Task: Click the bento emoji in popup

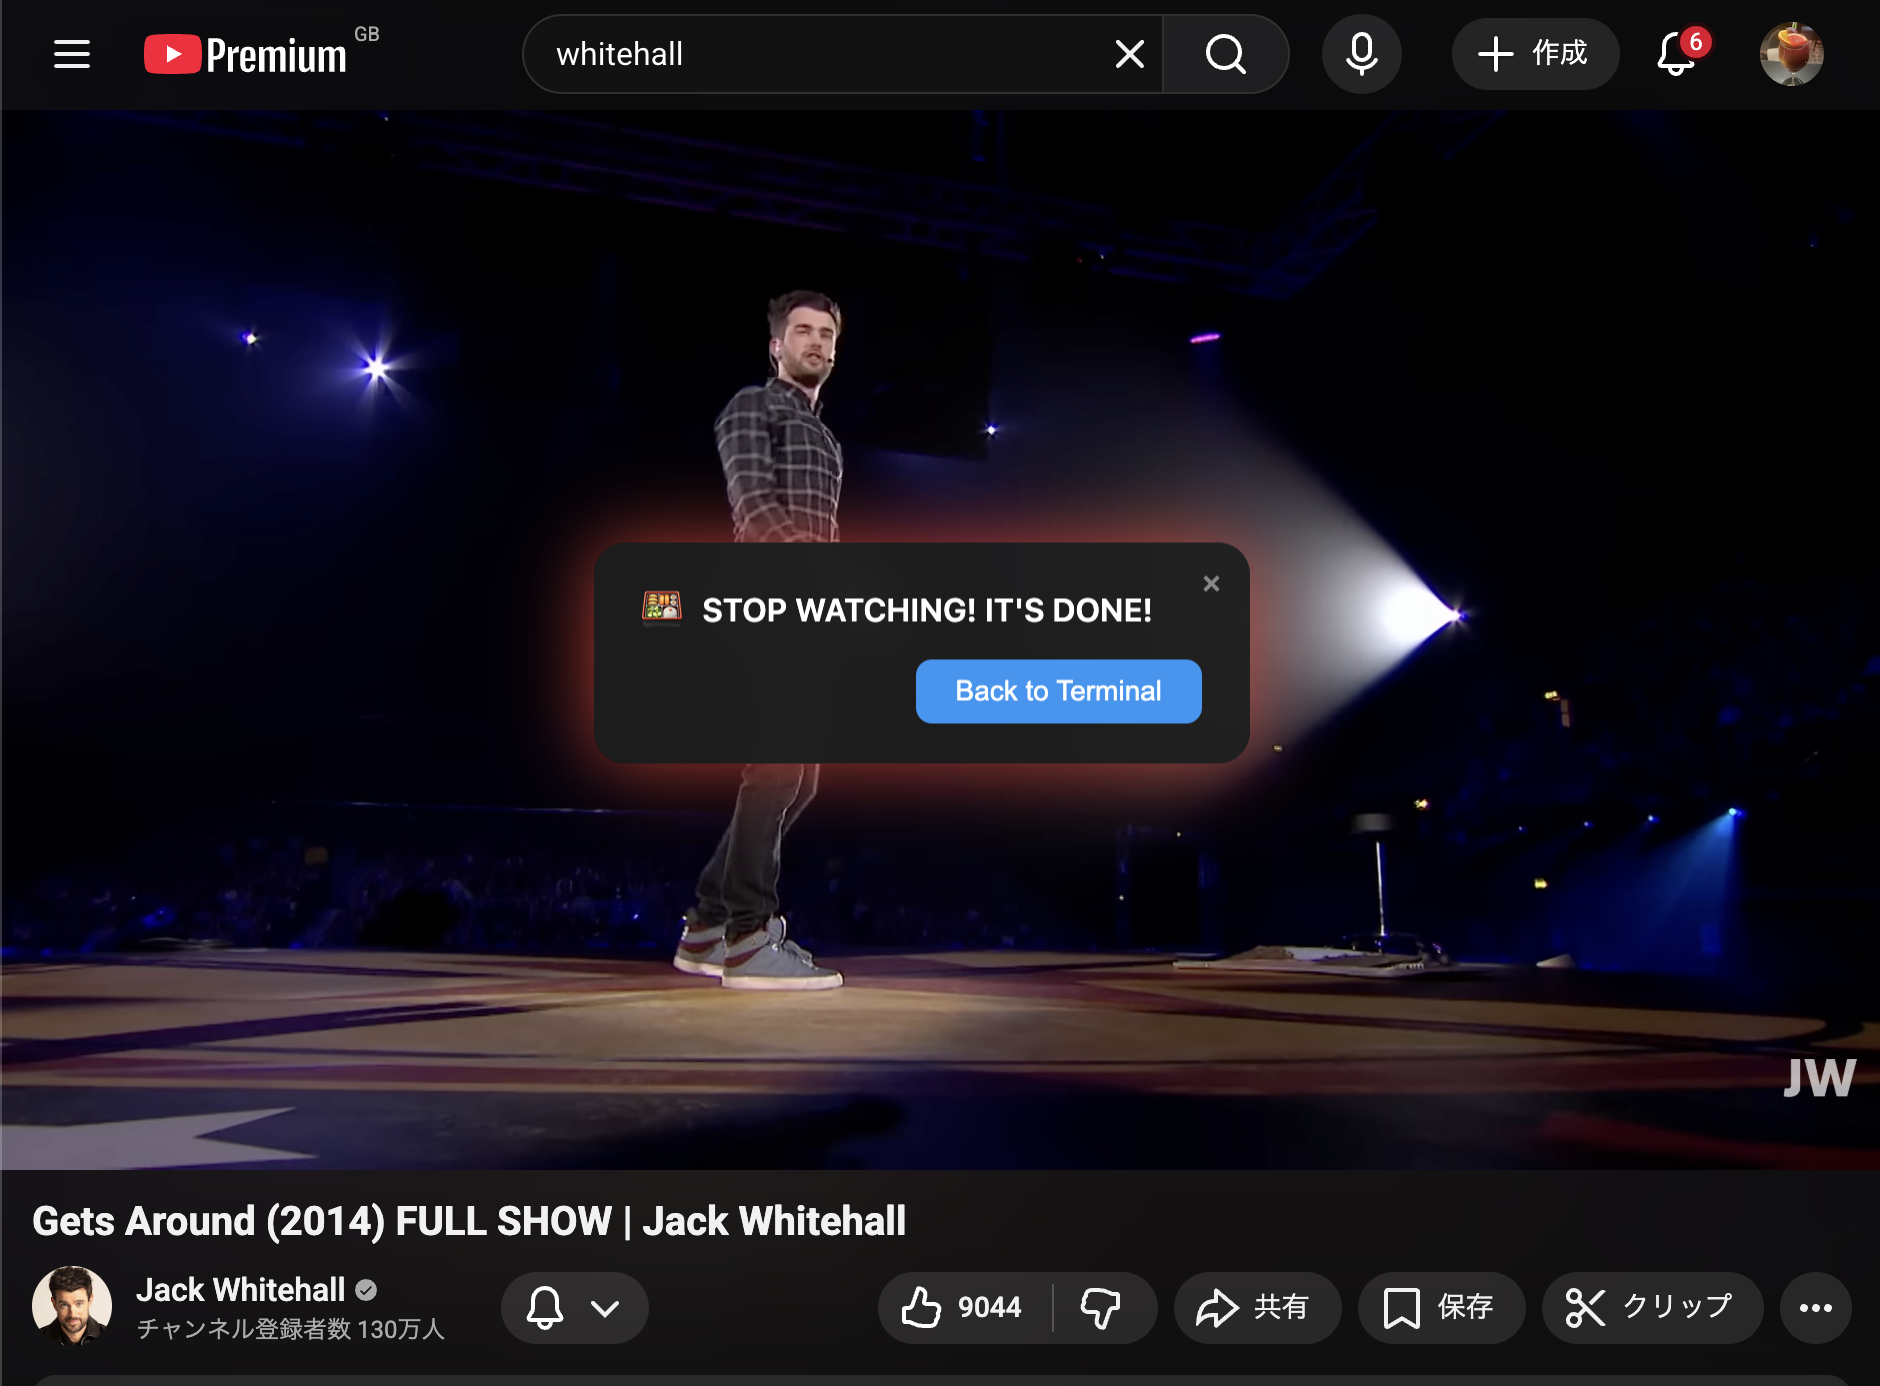Action: tap(661, 607)
